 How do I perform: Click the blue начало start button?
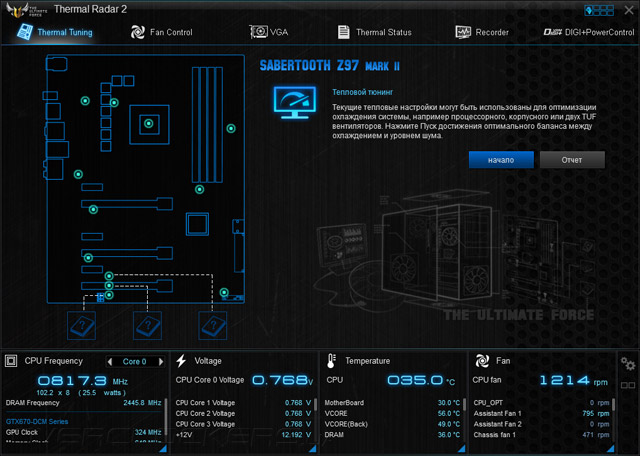coord(501,160)
